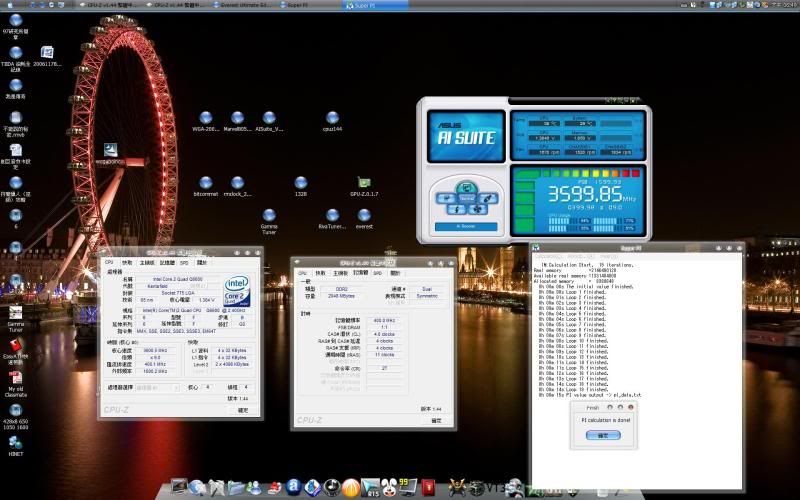800x500 pixels.
Task: Launch the everest desktop shortcut
Action: 364,216
